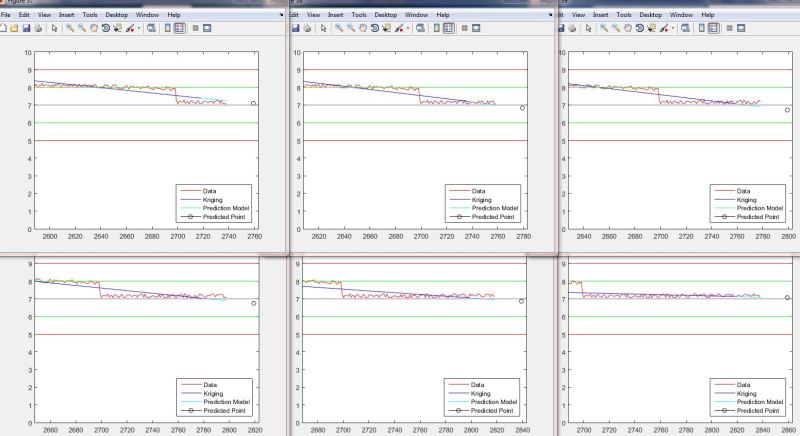Click Predicted Point marker in top-left plot

(253, 104)
